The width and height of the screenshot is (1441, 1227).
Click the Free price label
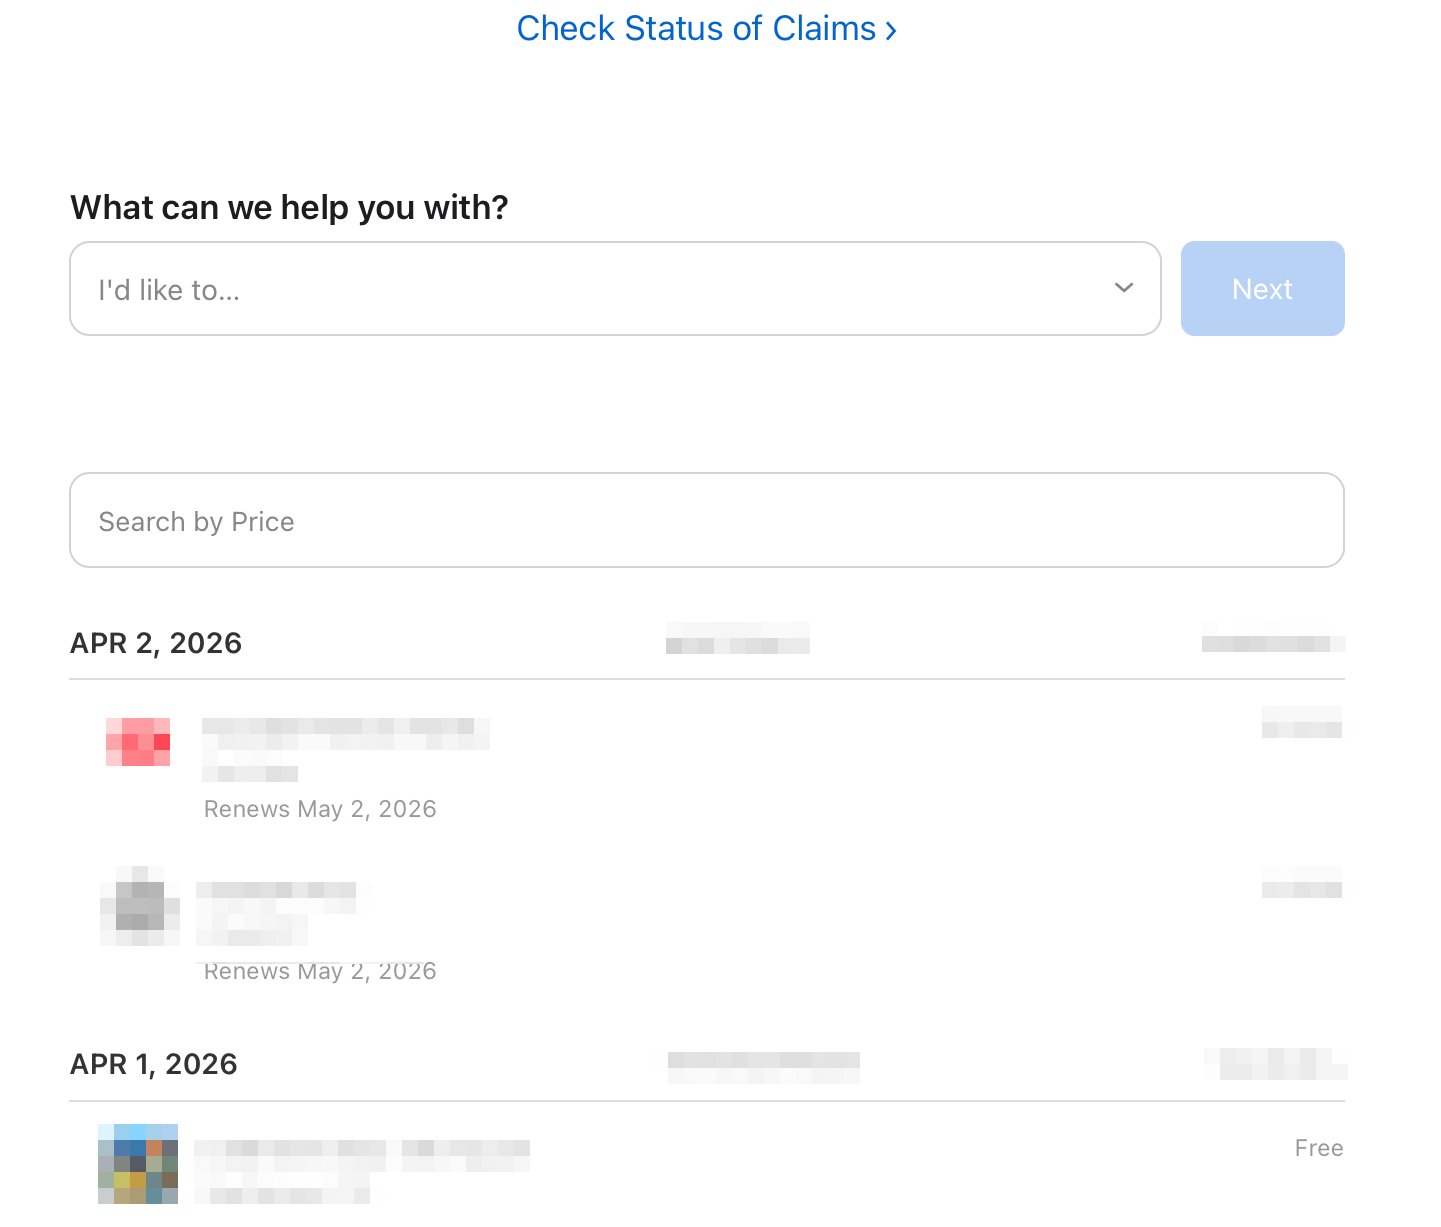click(1318, 1148)
